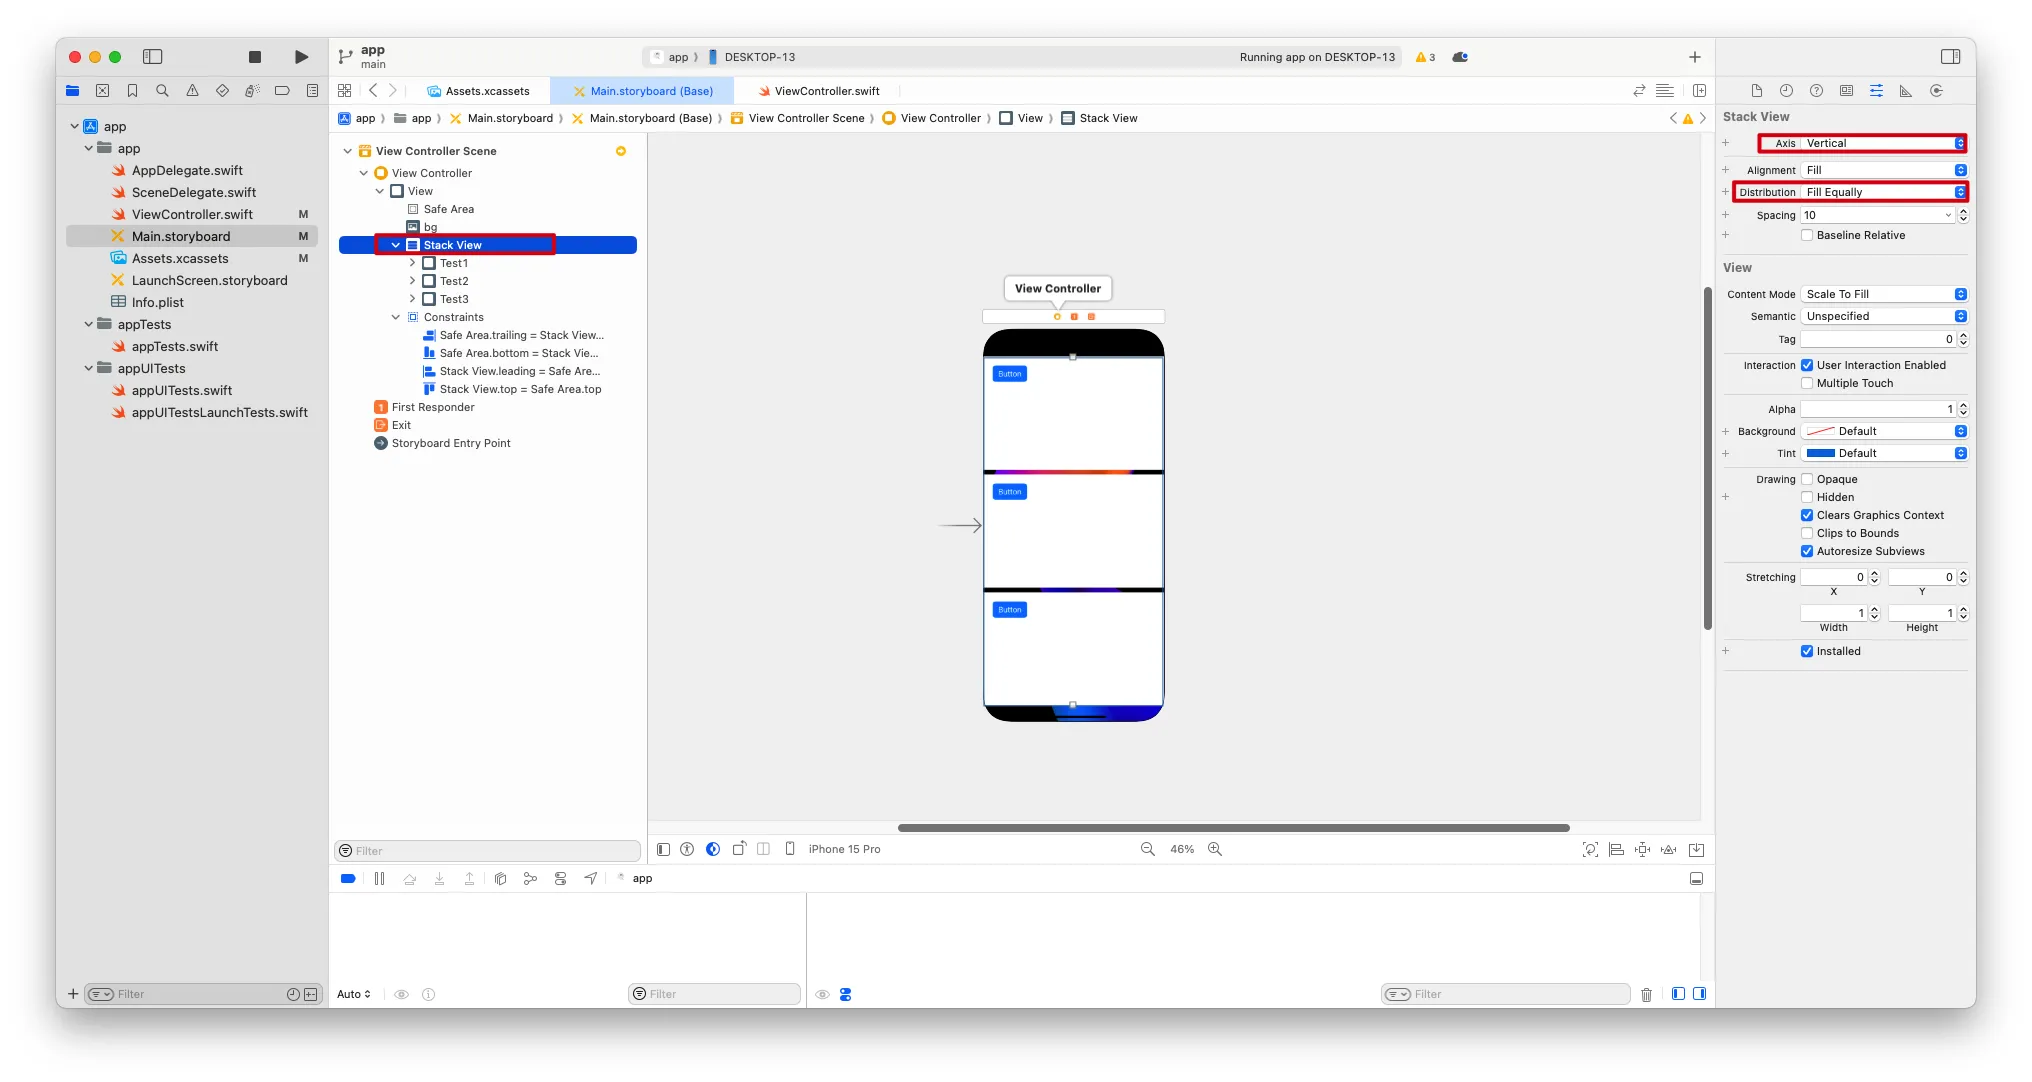
Task: Click the Run play button
Action: 301,57
